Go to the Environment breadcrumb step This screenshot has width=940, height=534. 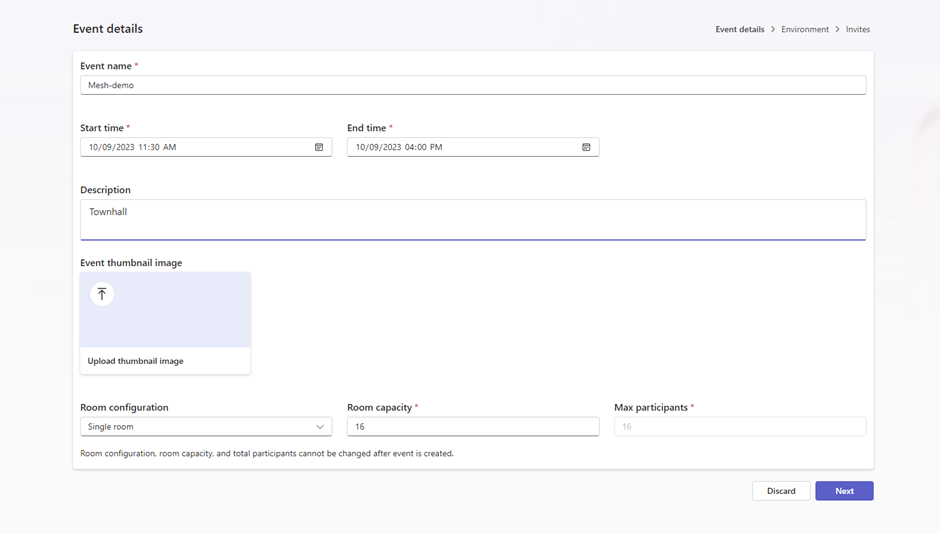805,30
